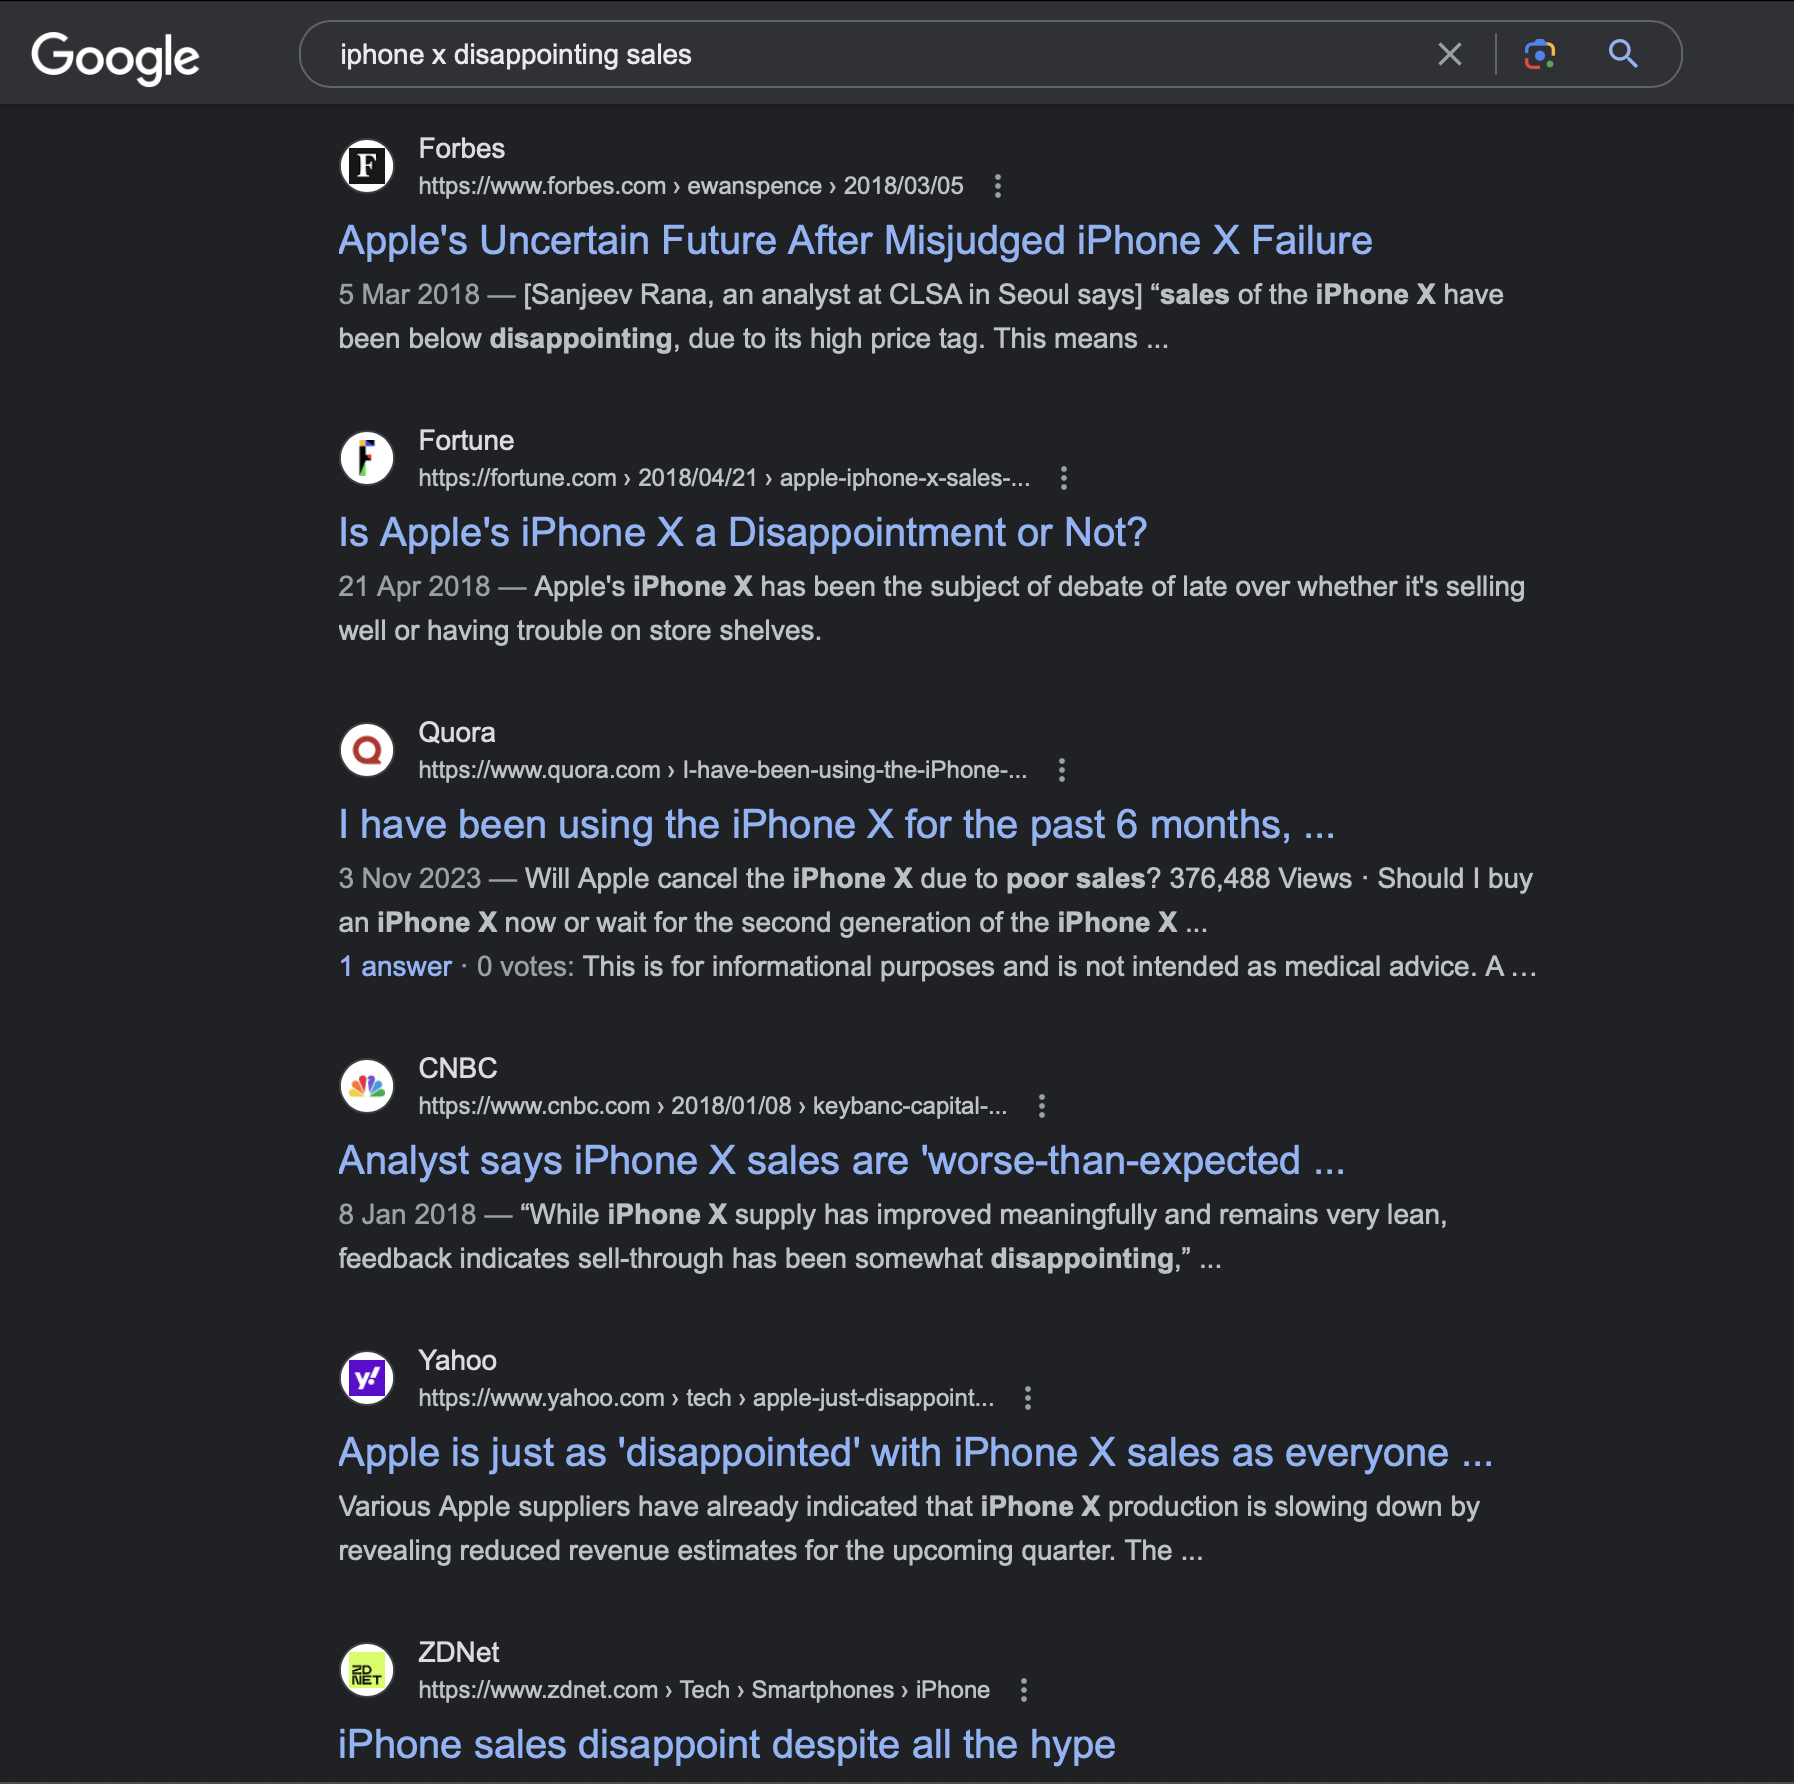The width and height of the screenshot is (1794, 1784).
Task: Click the Forbes site favicon
Action: click(x=367, y=166)
